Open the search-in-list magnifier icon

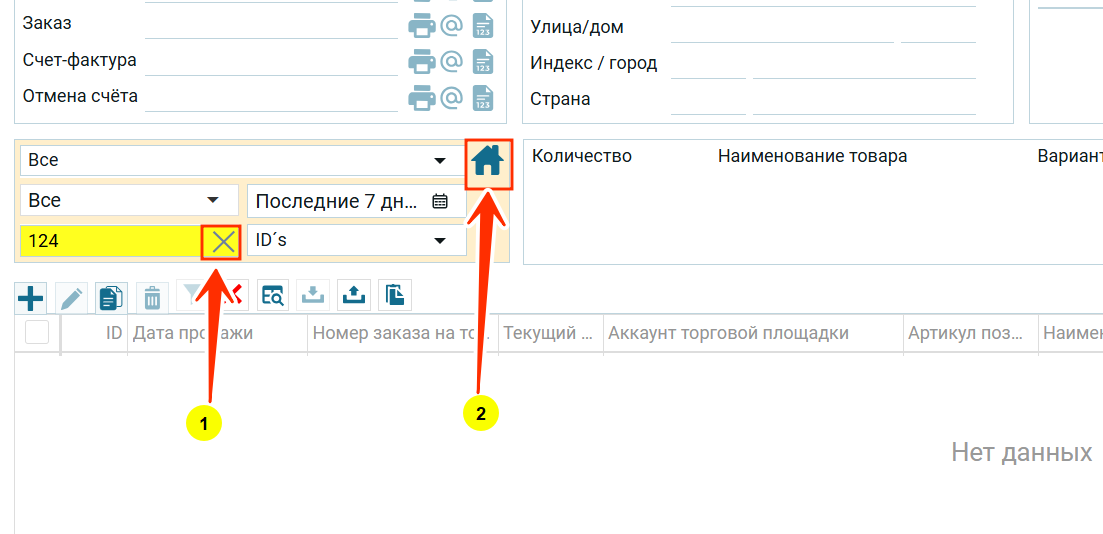(272, 295)
